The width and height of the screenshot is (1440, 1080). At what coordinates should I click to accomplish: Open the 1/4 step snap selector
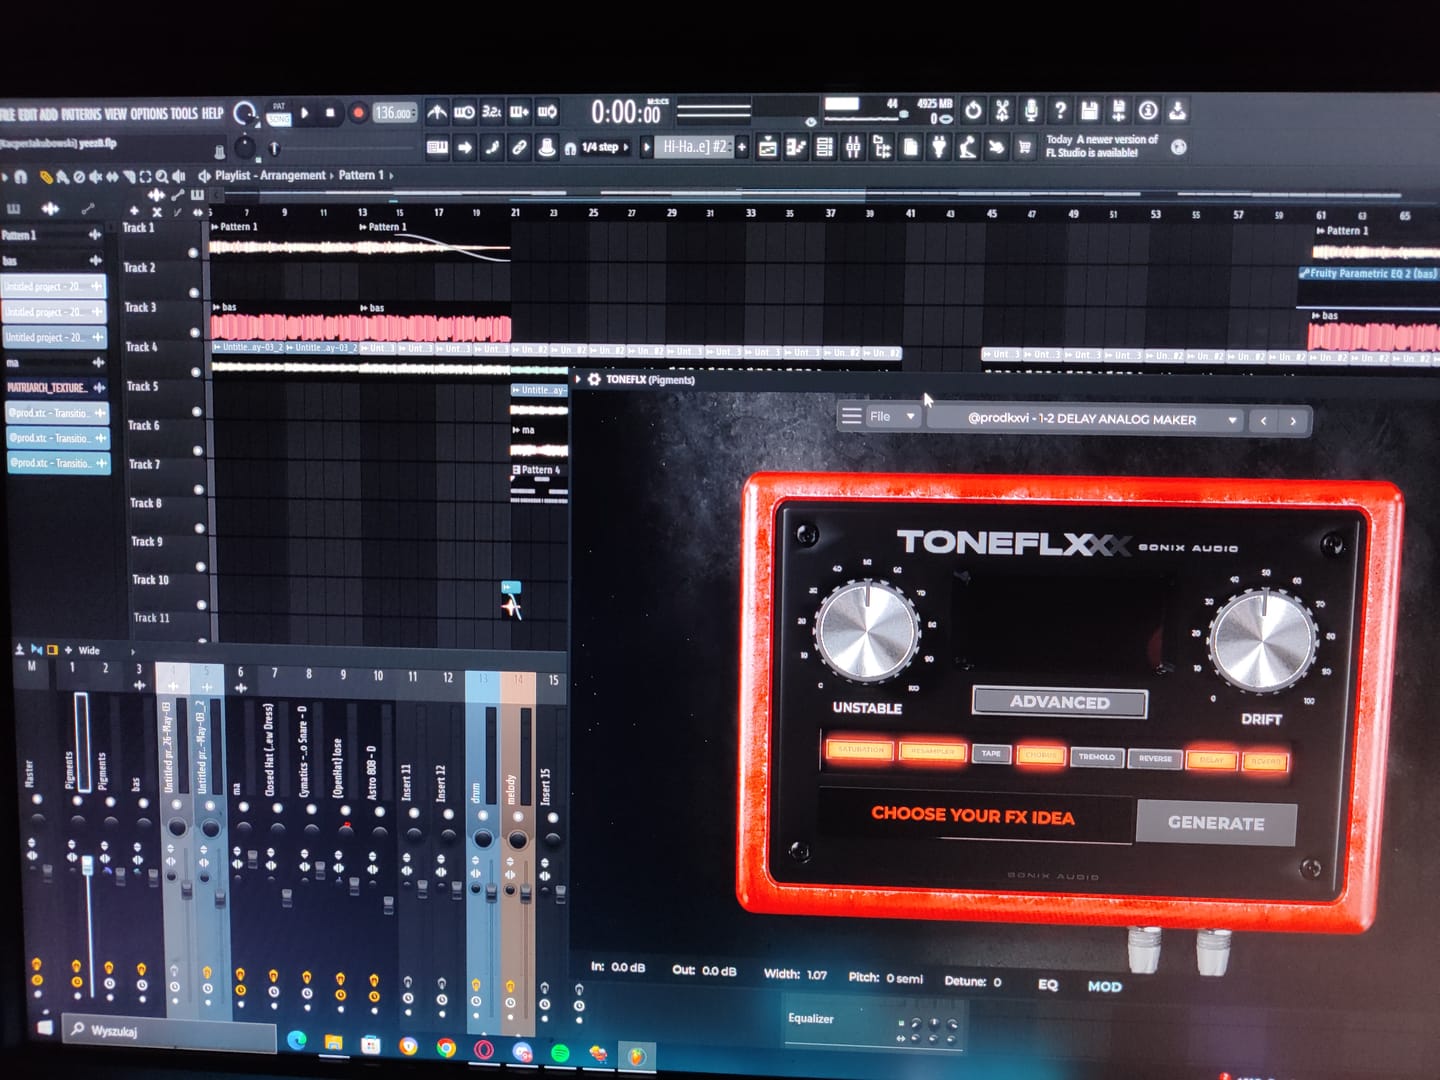pos(605,147)
